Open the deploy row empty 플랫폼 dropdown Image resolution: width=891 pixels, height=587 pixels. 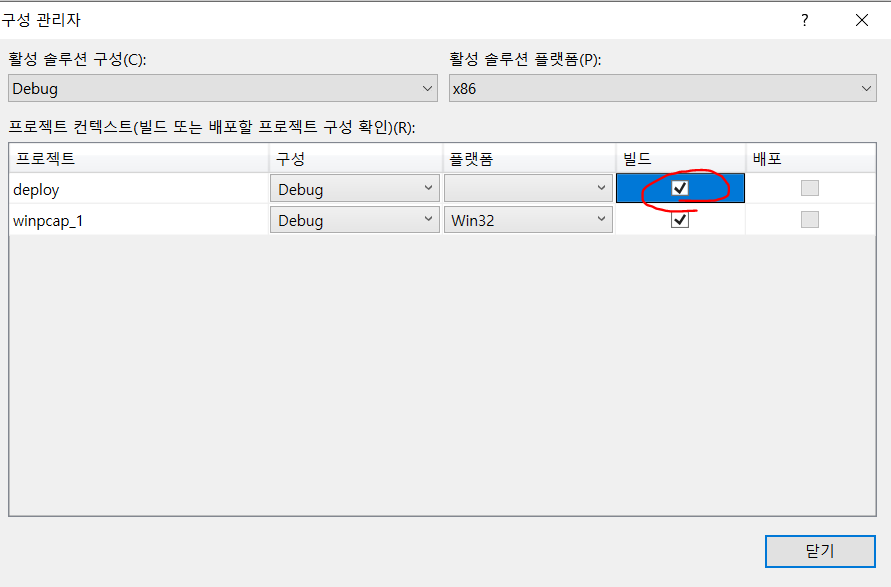pos(528,189)
